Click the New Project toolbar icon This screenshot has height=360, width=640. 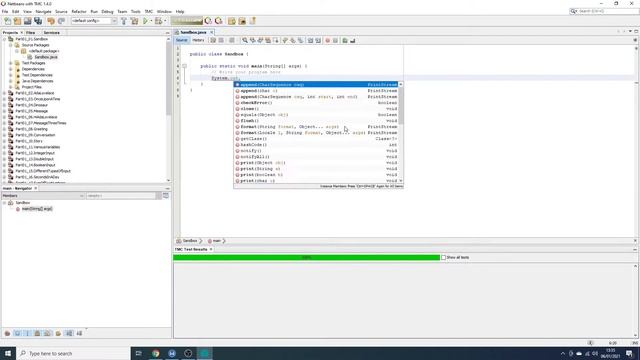(17, 21)
